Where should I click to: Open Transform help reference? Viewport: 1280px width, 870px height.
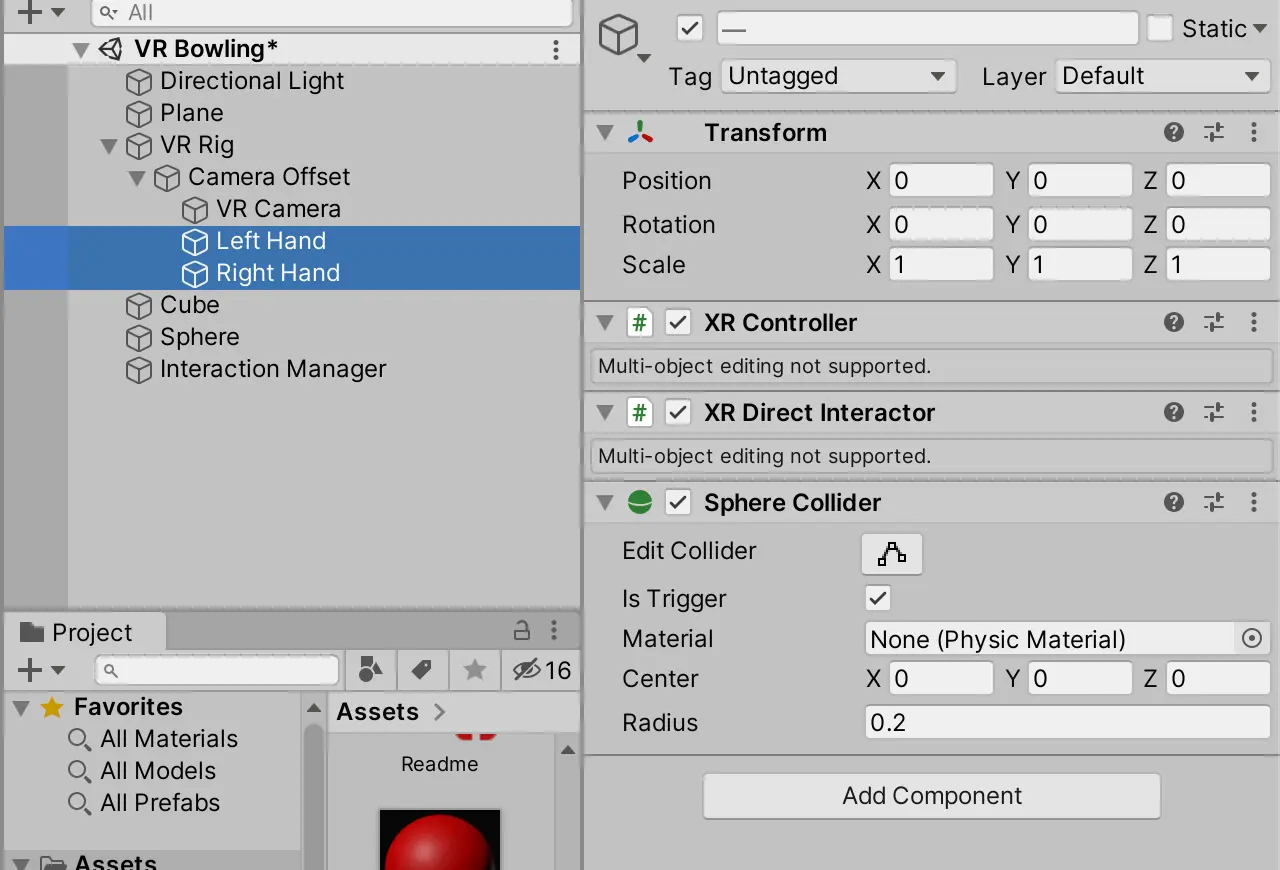coord(1174,133)
